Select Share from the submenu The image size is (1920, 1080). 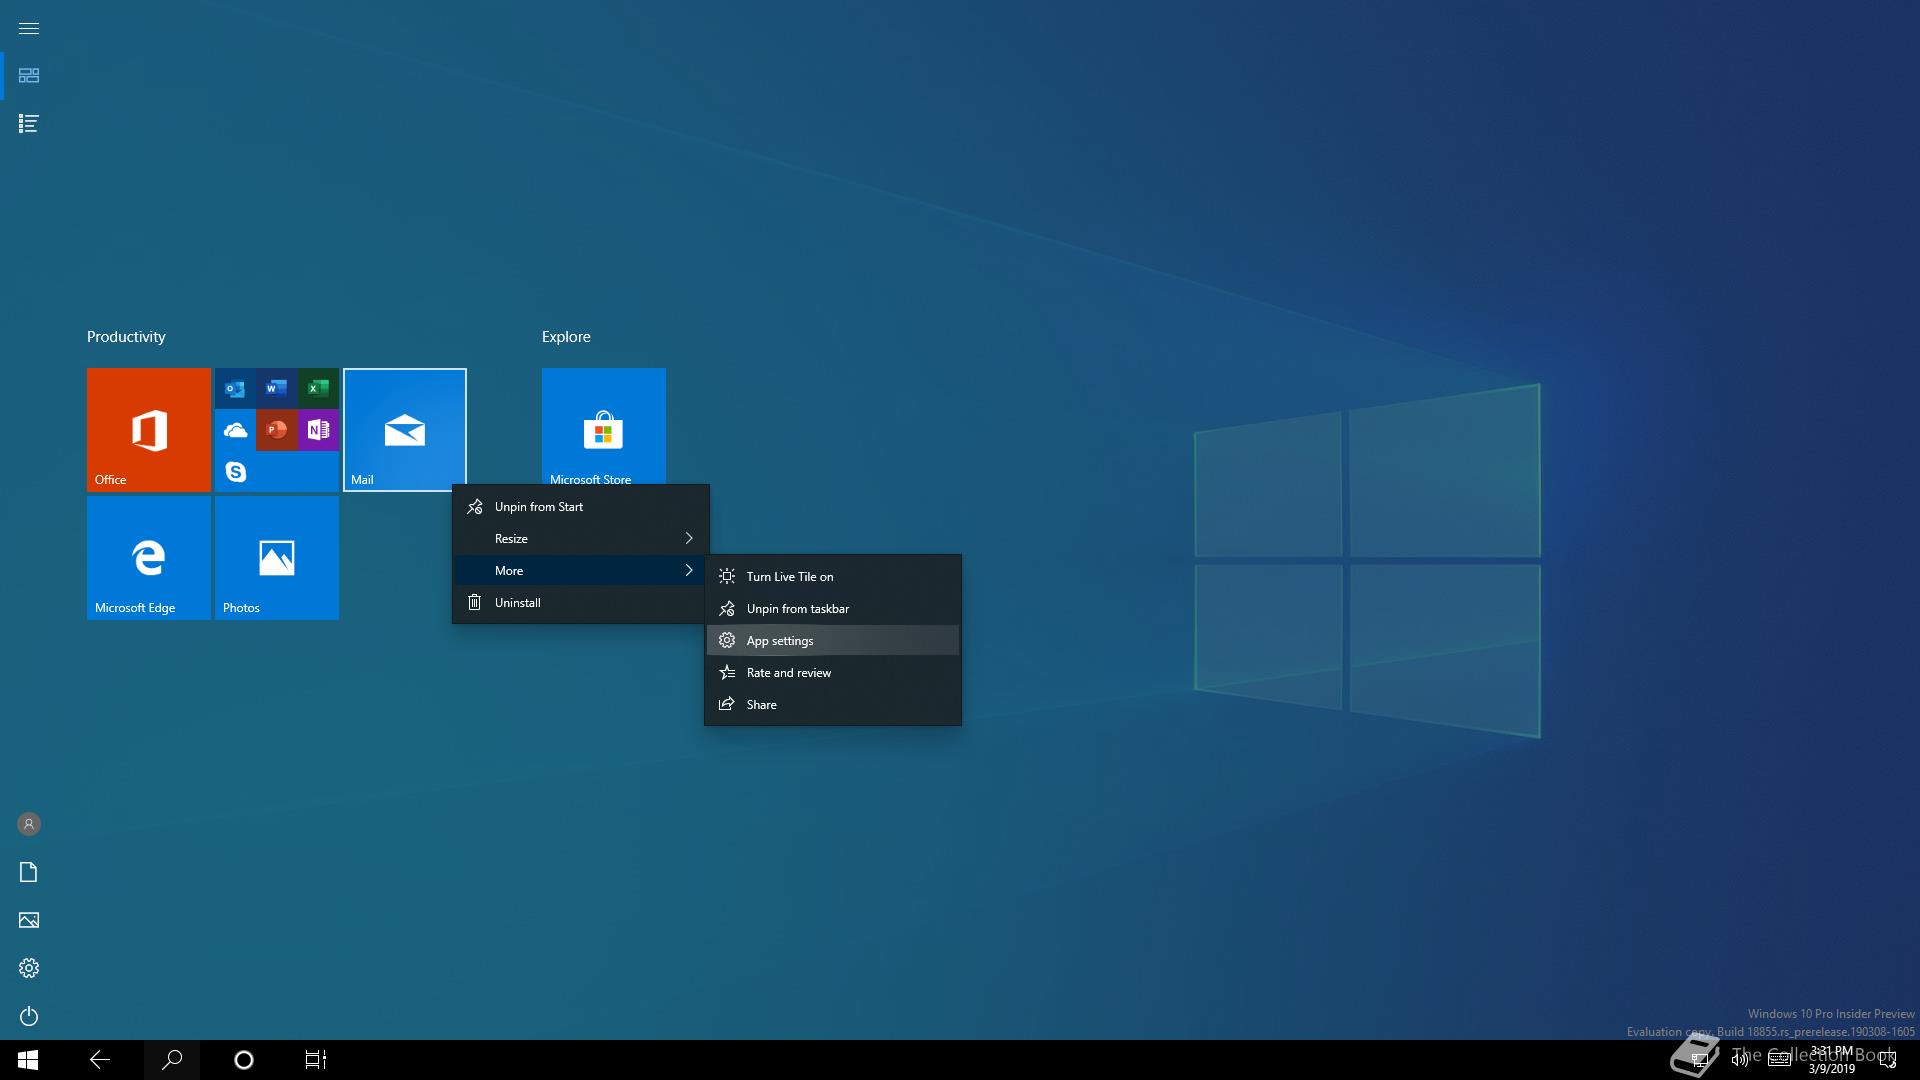[833, 705]
